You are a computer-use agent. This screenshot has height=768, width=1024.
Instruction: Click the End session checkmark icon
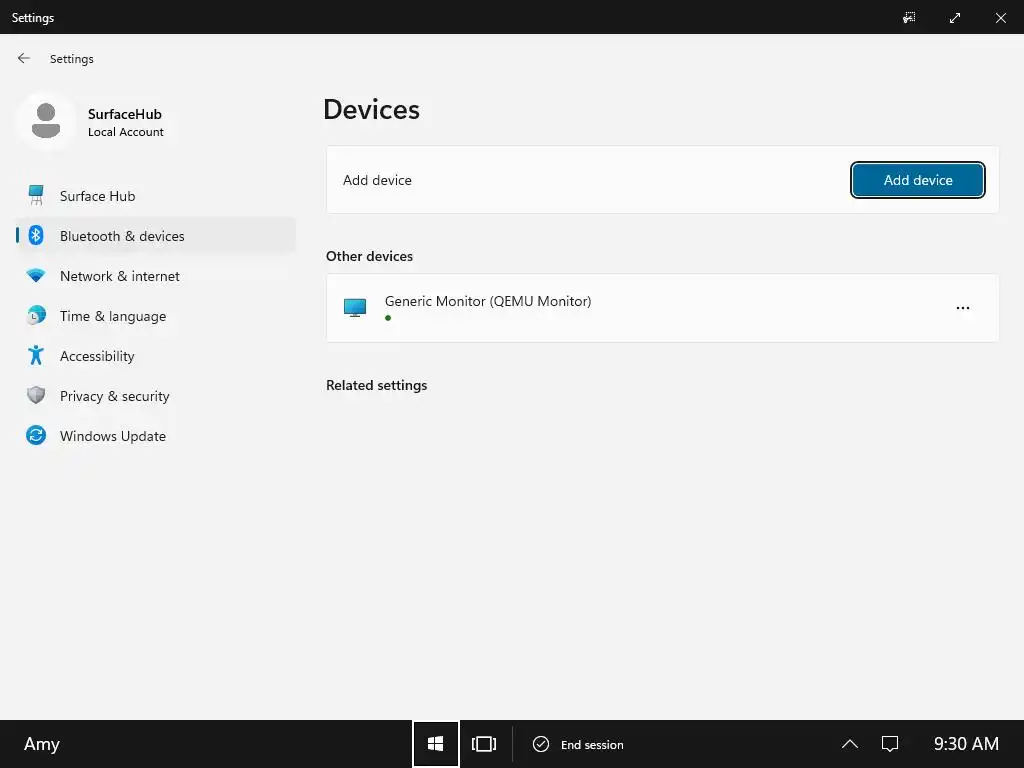(541, 744)
